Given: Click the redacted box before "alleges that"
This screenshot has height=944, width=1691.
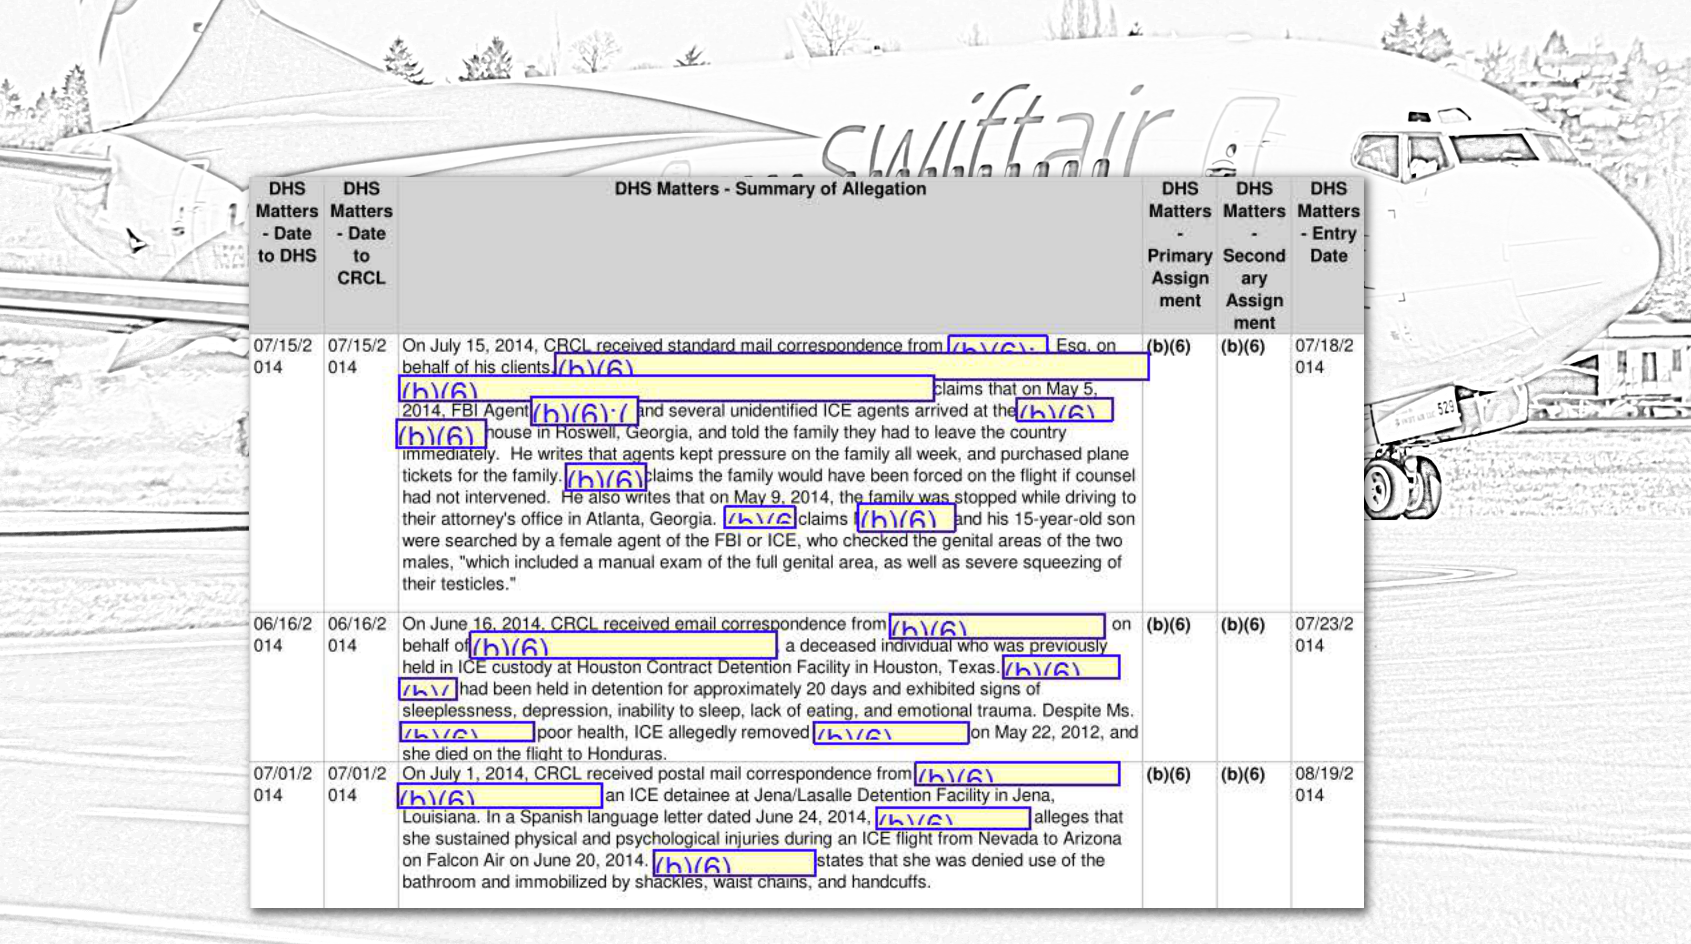Looking at the screenshot, I should click(953, 817).
